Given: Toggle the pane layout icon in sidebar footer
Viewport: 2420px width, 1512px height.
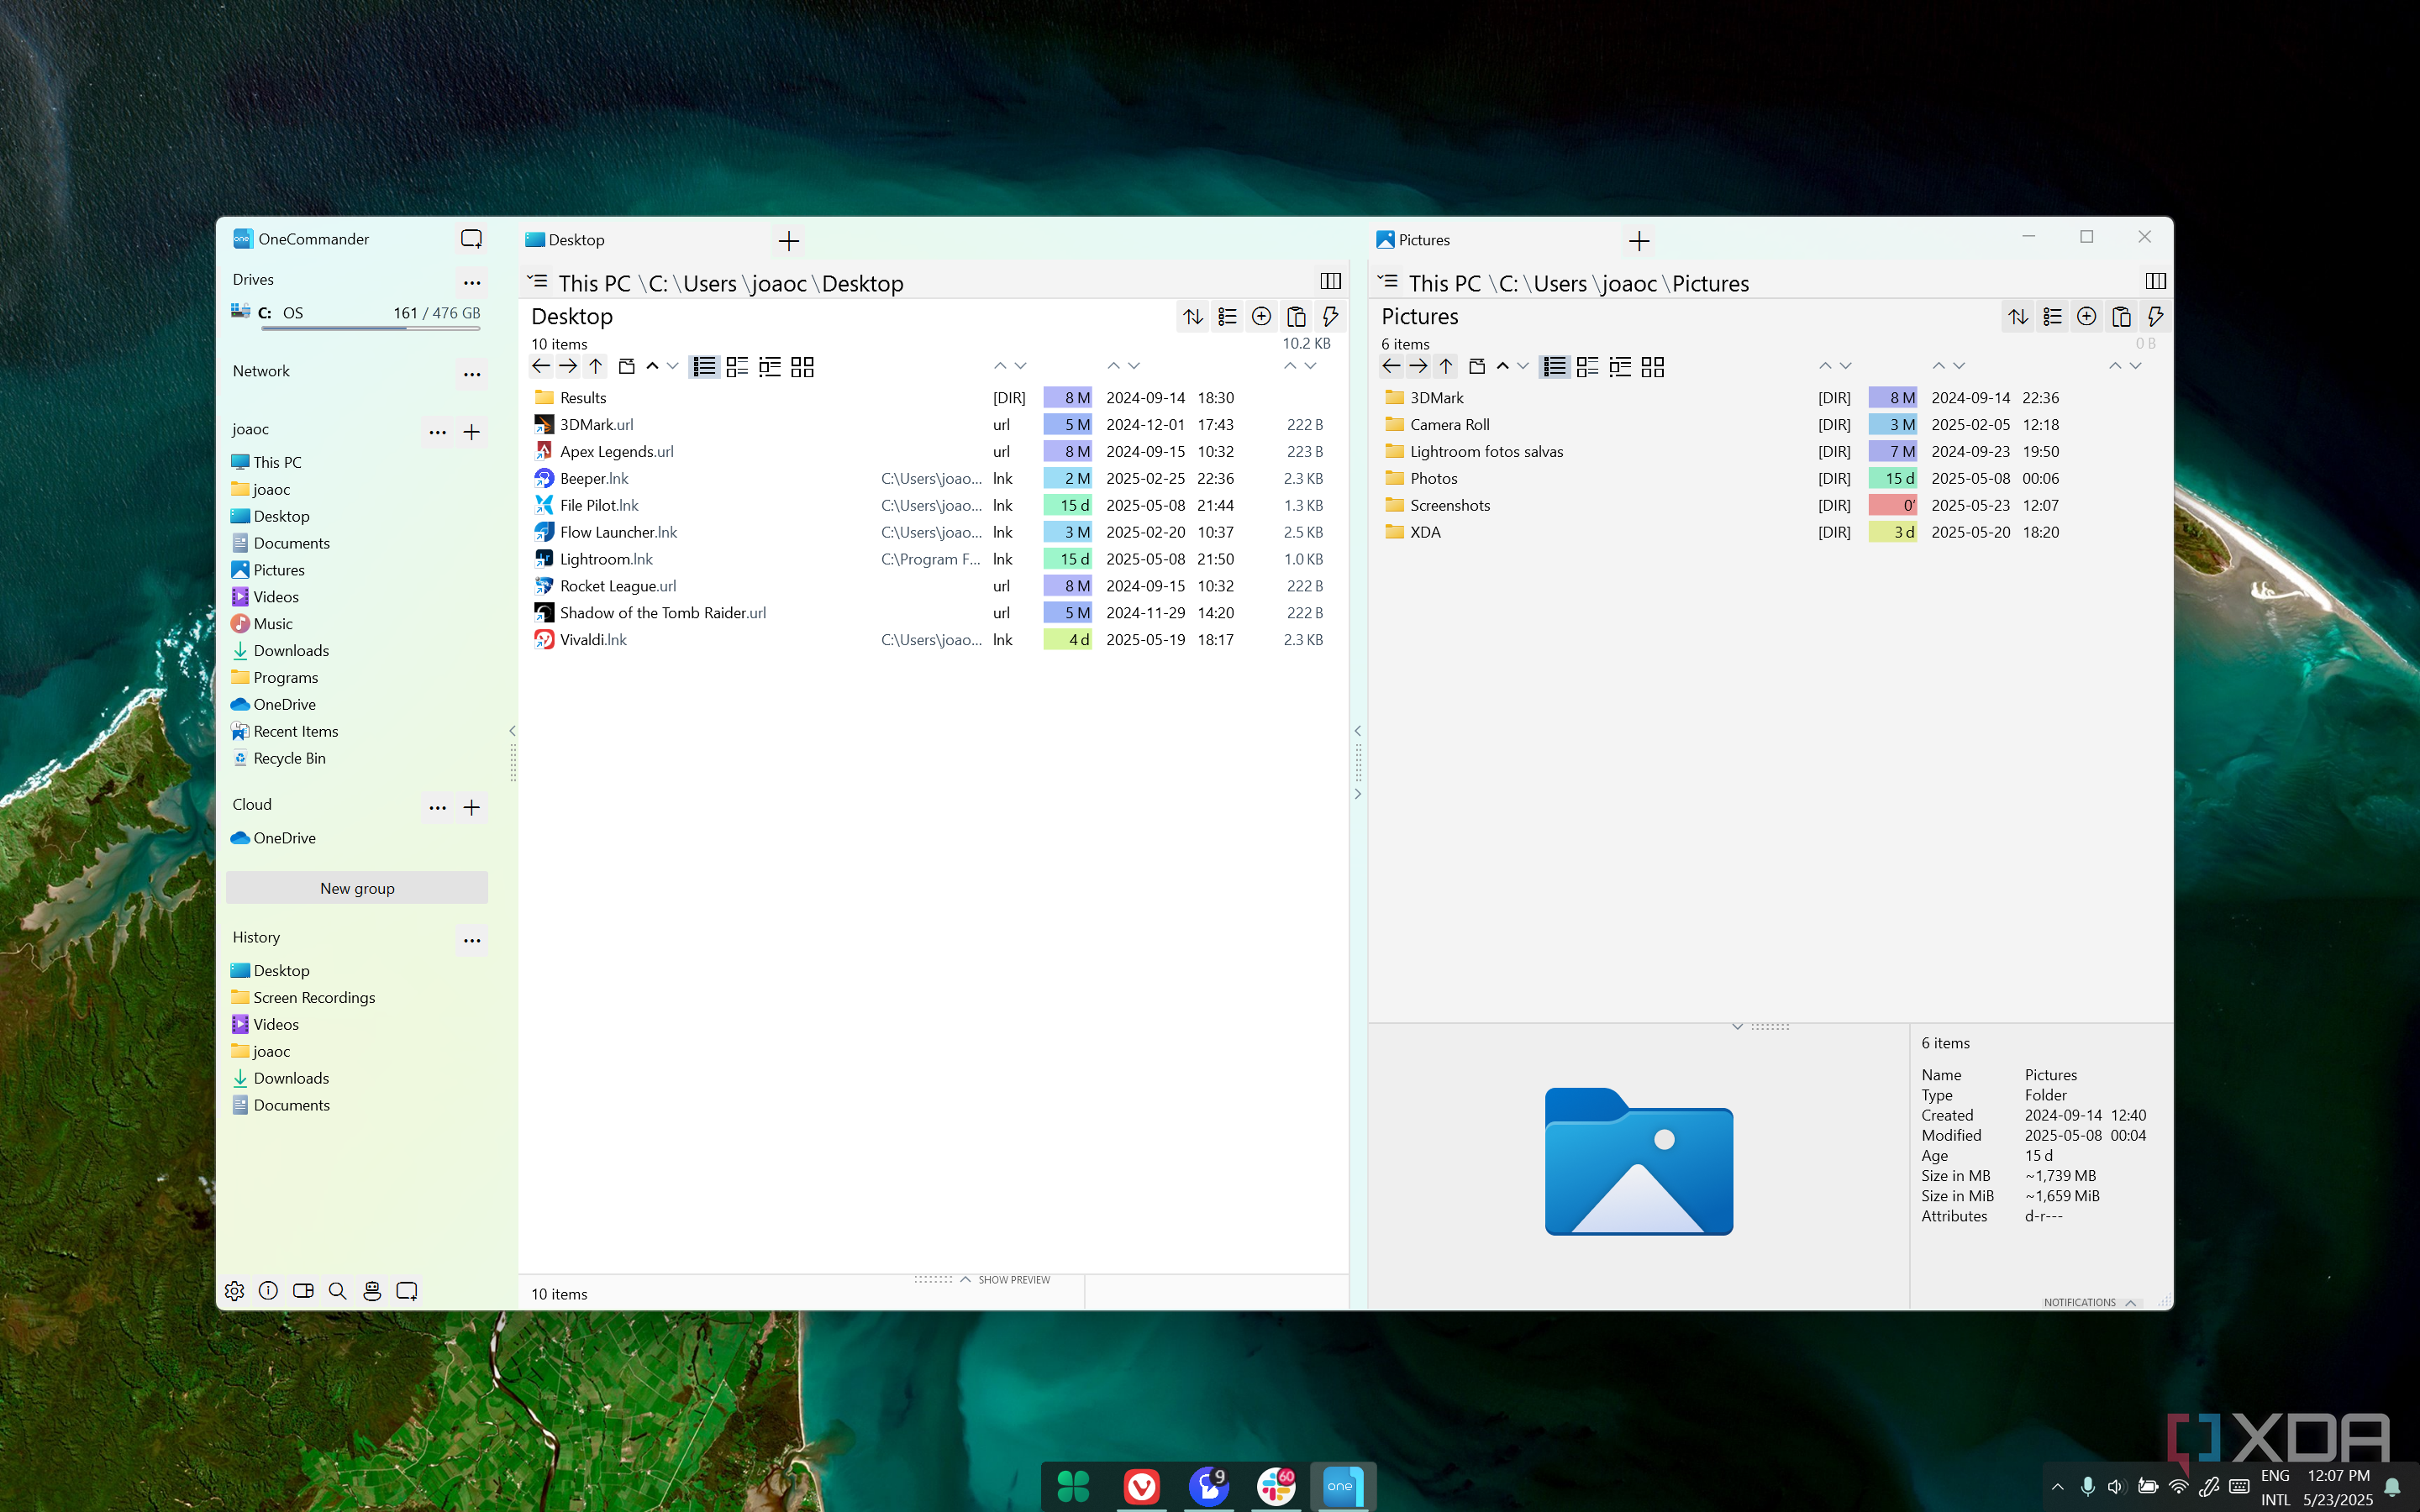Looking at the screenshot, I should 303,1291.
